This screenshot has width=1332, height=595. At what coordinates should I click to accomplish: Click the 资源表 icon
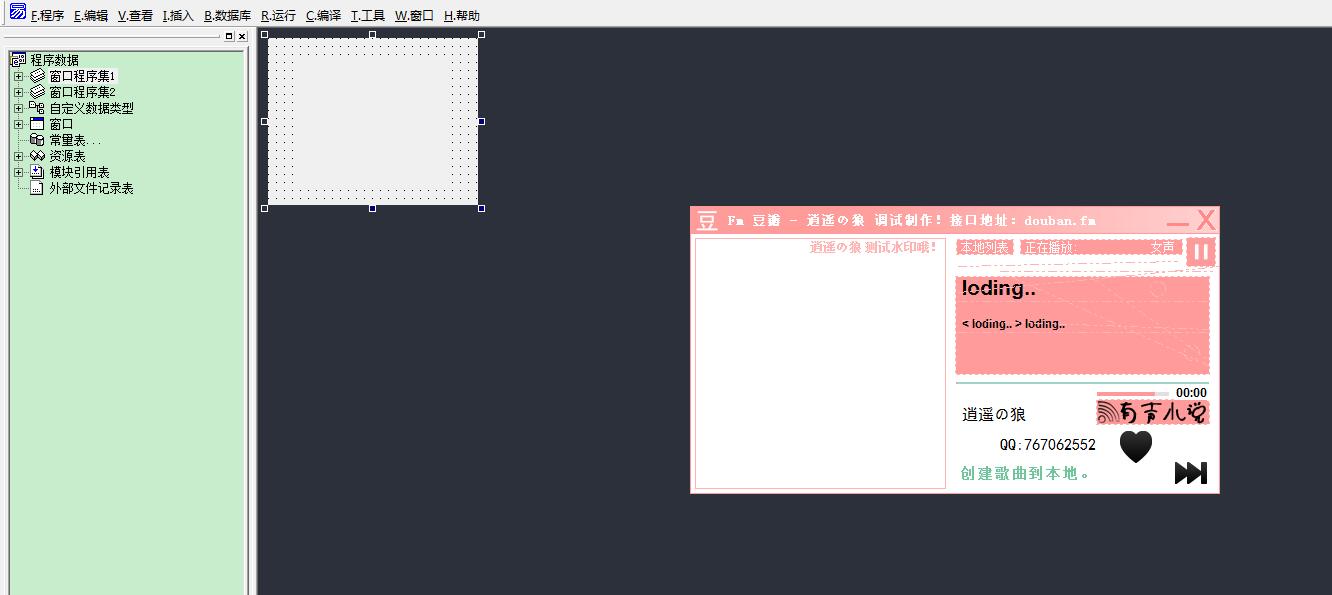pos(37,156)
